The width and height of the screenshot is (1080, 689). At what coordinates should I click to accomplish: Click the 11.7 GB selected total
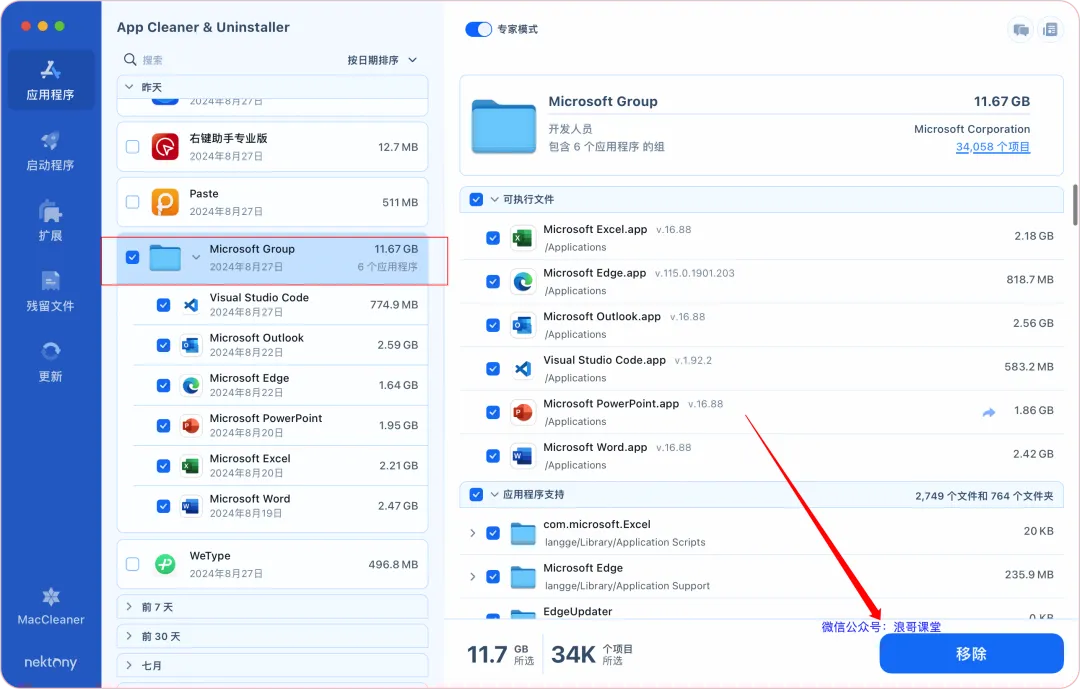(x=501, y=654)
